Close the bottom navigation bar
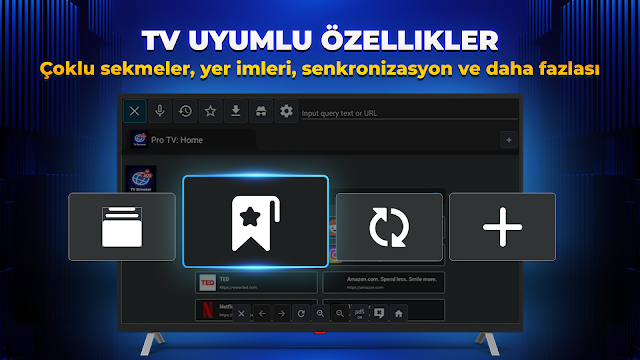 [241, 313]
